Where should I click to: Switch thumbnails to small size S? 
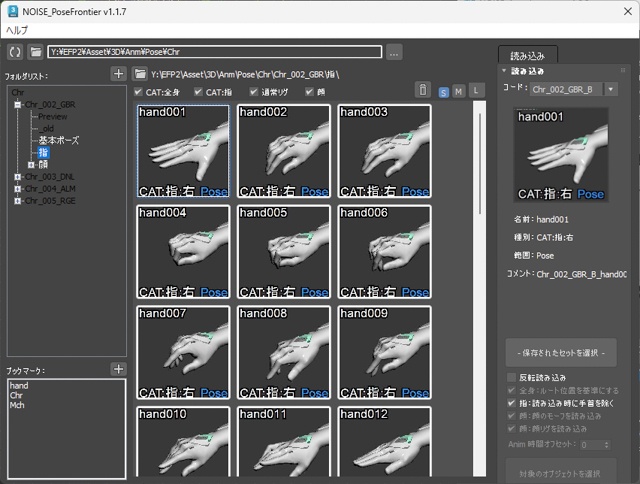pos(443,92)
